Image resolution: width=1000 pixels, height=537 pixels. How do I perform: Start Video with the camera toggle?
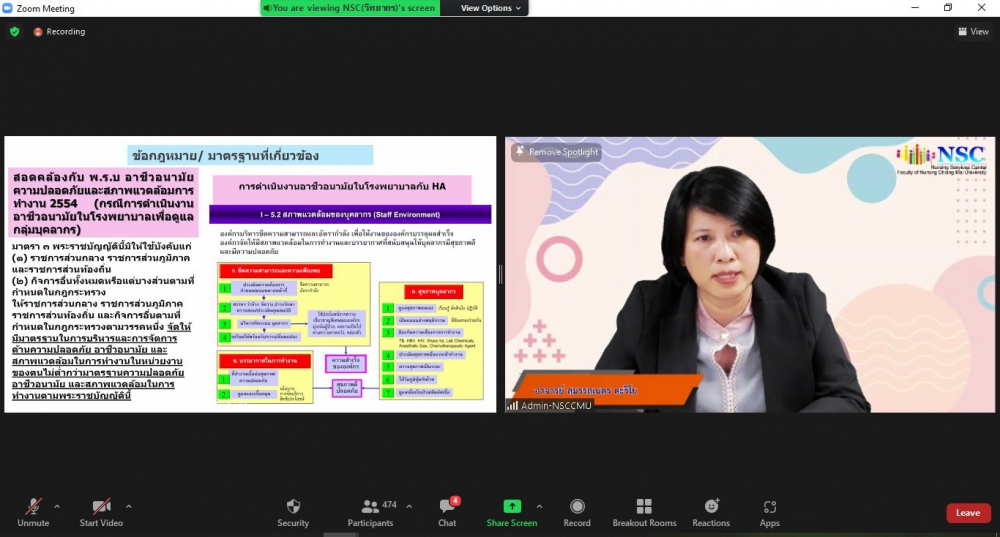click(x=101, y=507)
